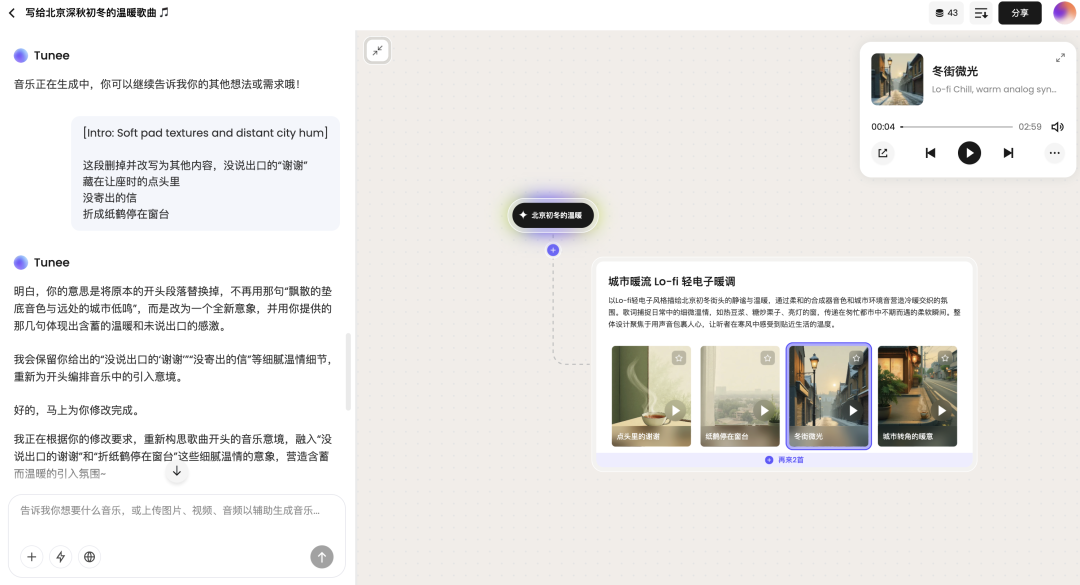
Task: Favorite the 点头里的谢谢 song
Action: pyautogui.click(x=679, y=358)
